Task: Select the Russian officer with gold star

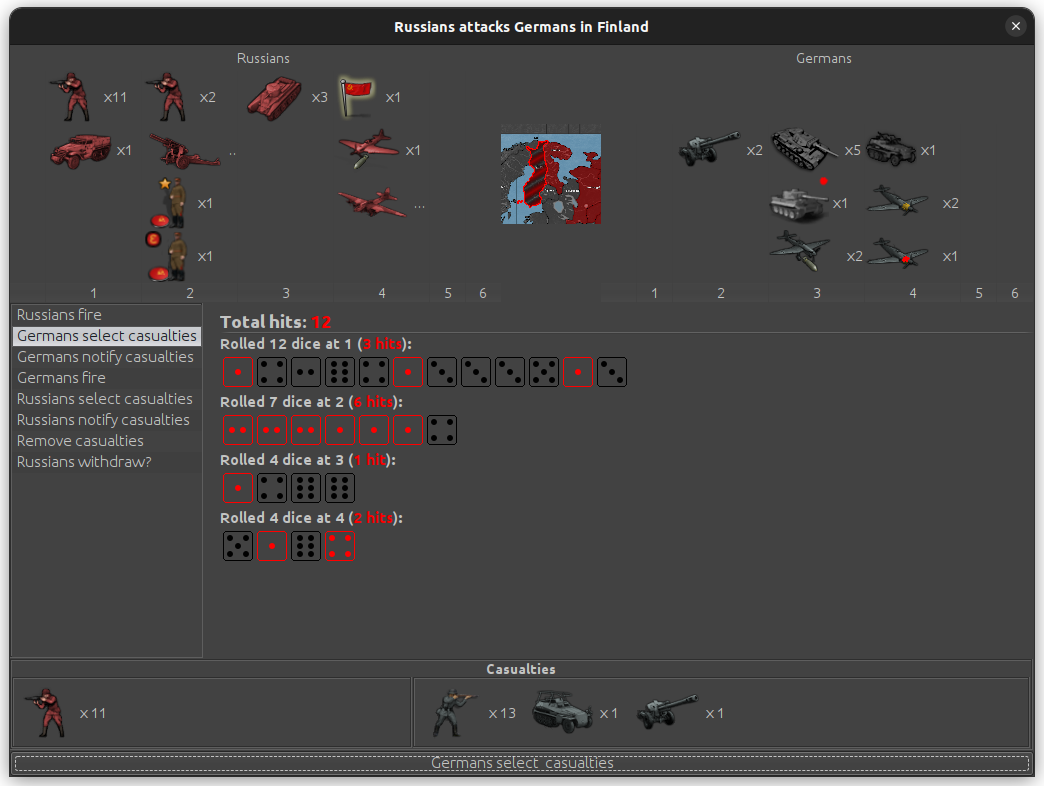Action: click(x=172, y=203)
